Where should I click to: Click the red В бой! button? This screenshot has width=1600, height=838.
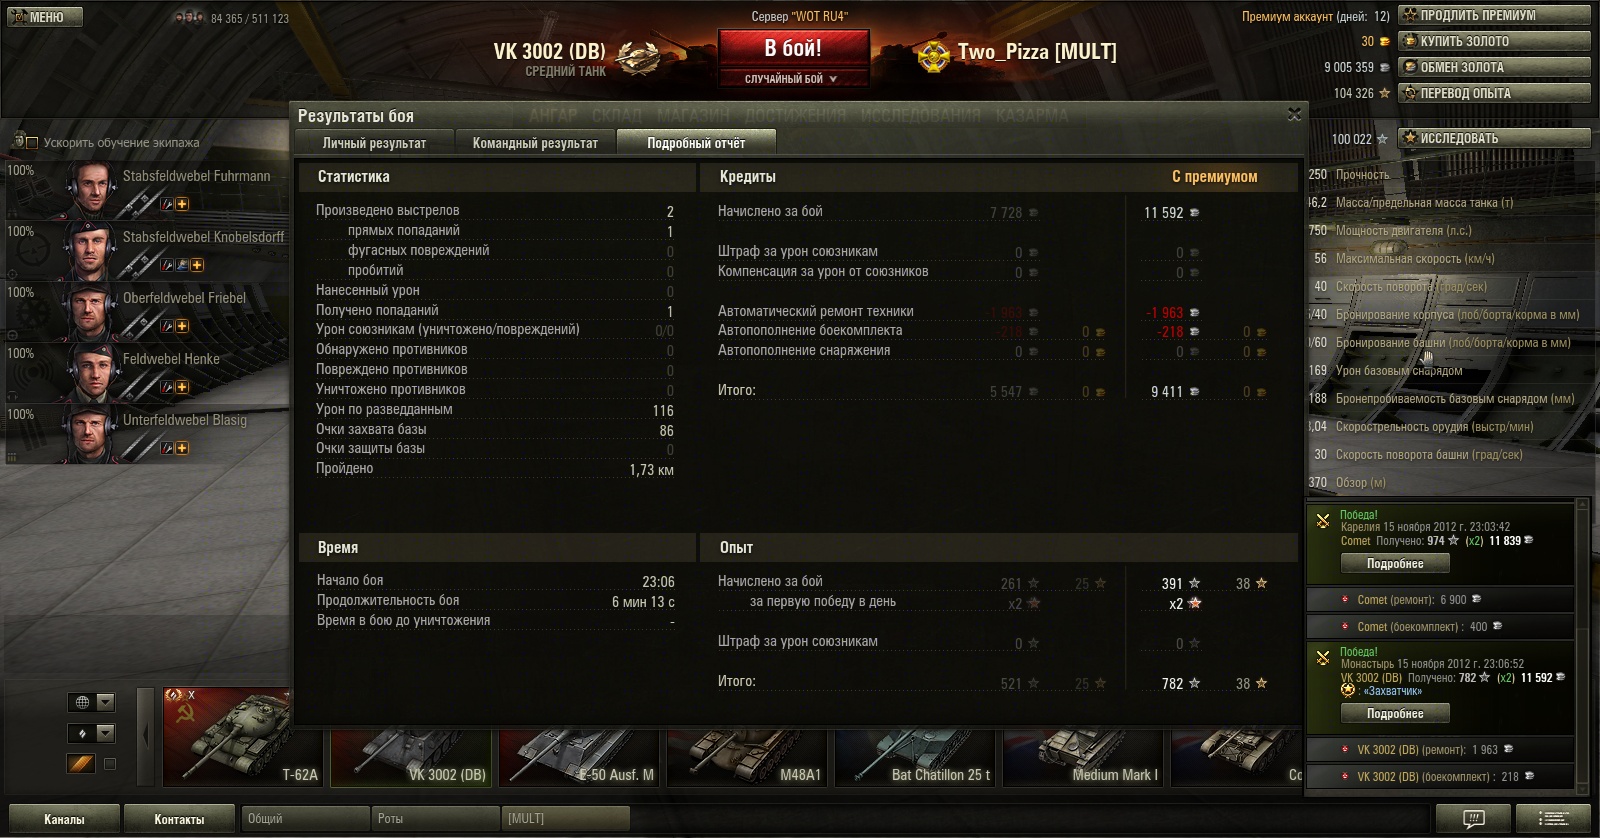pos(793,48)
